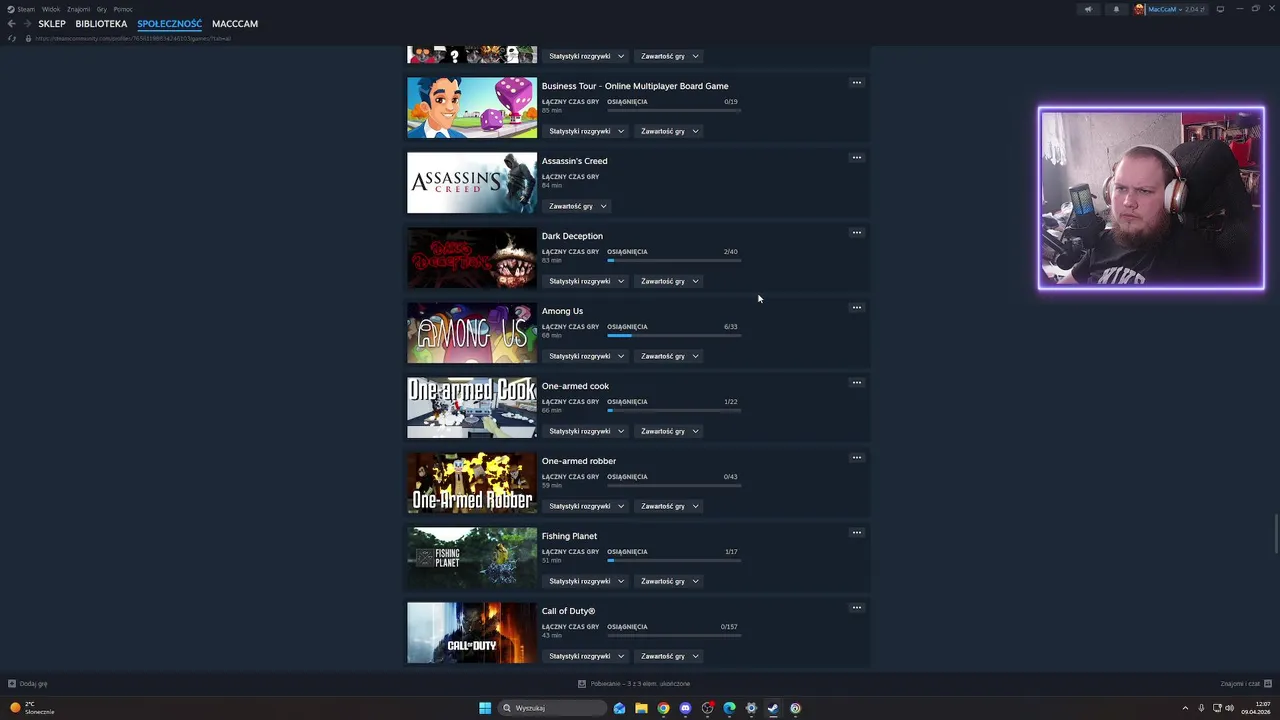Expand Zawartość gry for Among Us
1280x720 pixels.
(x=669, y=356)
